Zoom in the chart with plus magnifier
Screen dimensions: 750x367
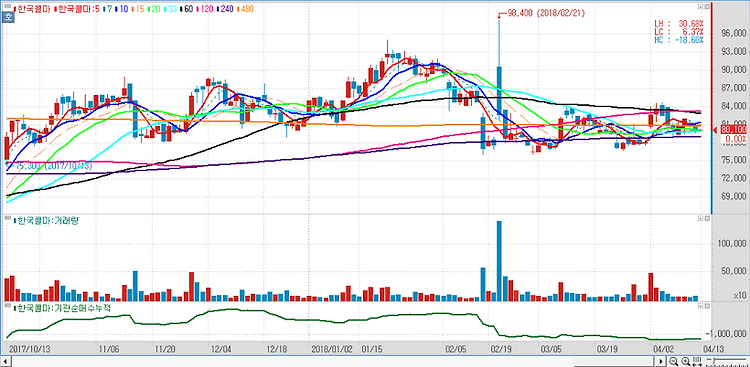pyautogui.click(x=686, y=361)
